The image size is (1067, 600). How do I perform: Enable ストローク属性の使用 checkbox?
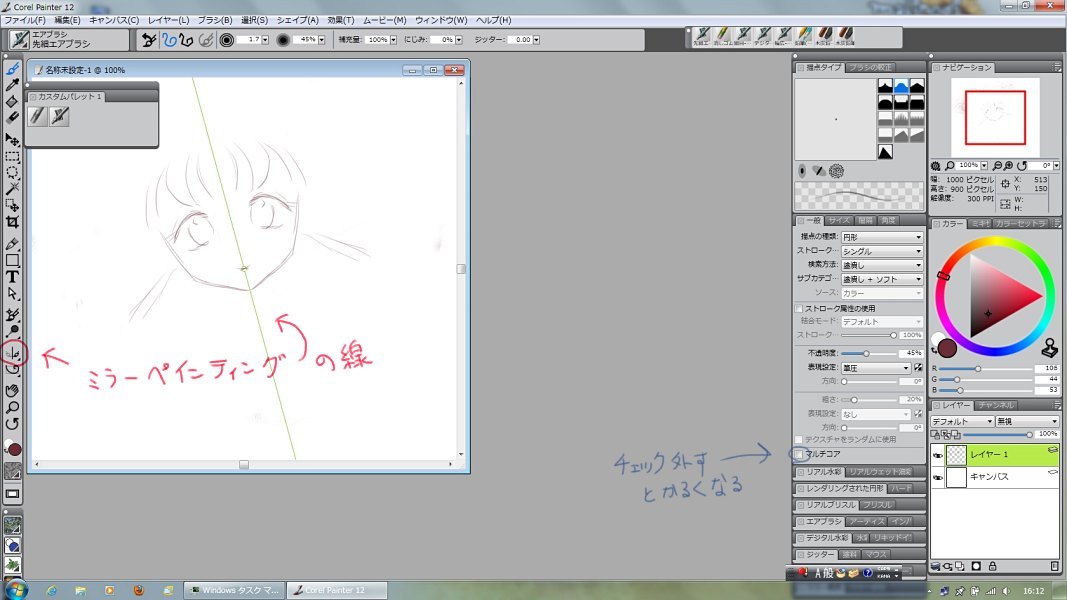coord(799,308)
